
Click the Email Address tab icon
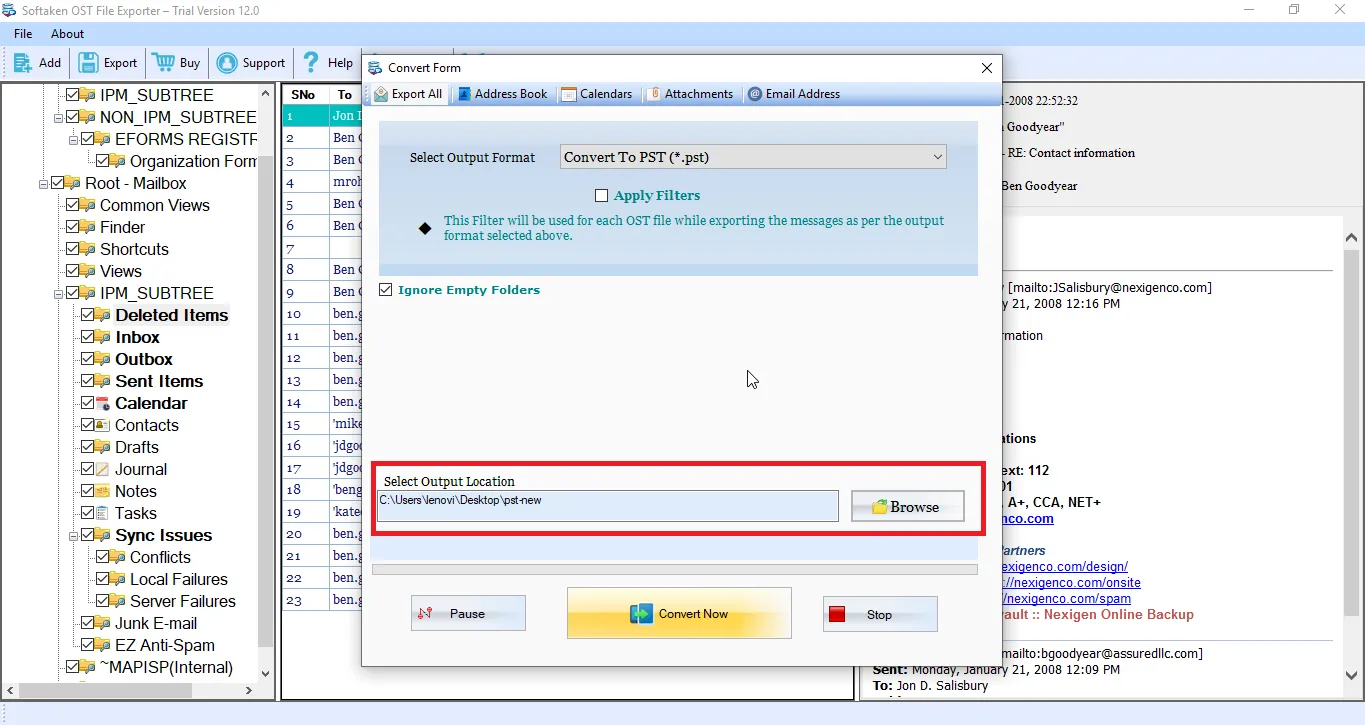[755, 94]
